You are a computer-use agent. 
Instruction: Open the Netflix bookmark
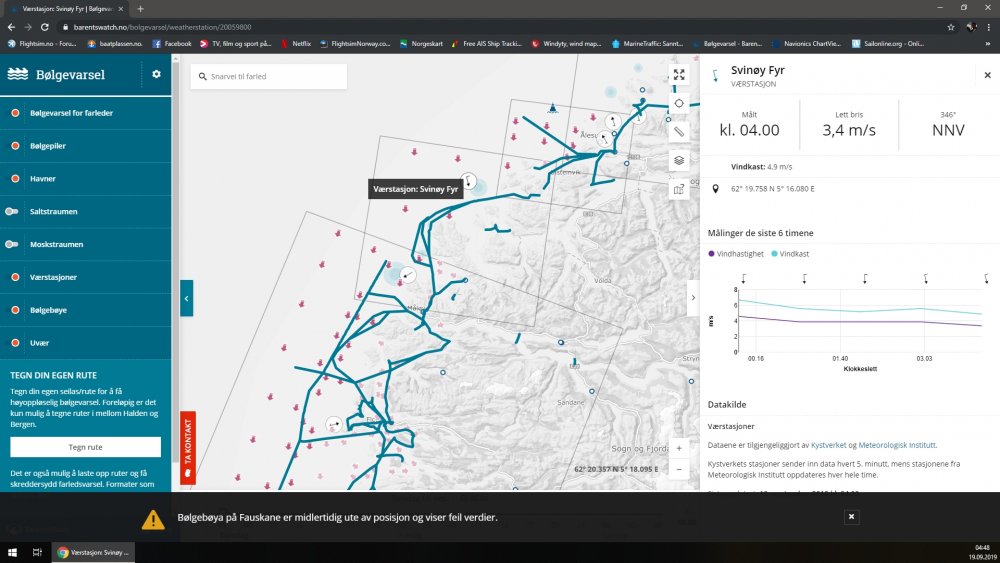click(x=296, y=44)
